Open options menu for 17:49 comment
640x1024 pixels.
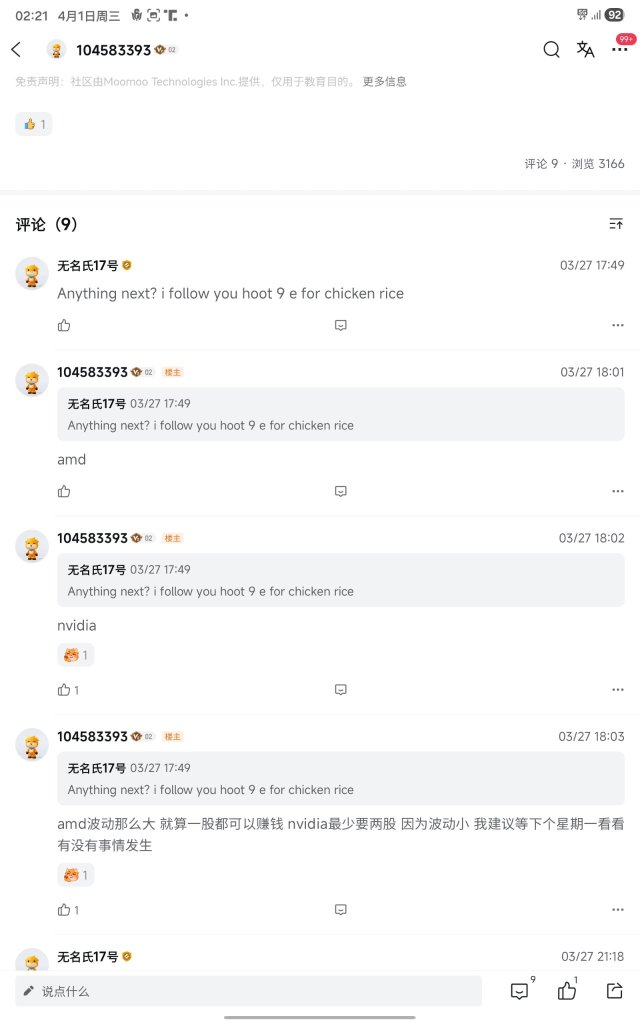point(618,325)
